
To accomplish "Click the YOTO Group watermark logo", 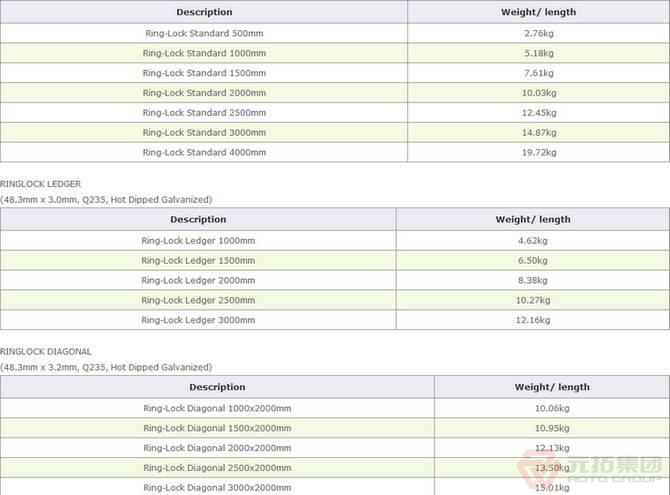I will [602, 470].
